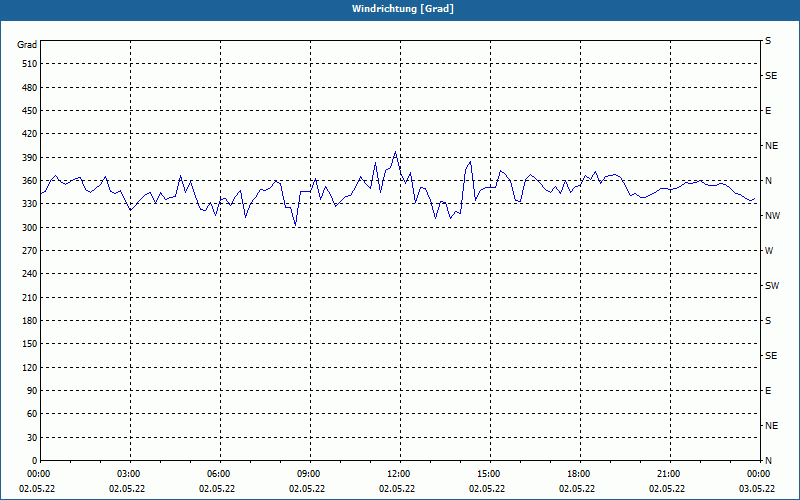Select the 60 y-axis value
The width and height of the screenshot is (800, 500).
click(x=32, y=414)
